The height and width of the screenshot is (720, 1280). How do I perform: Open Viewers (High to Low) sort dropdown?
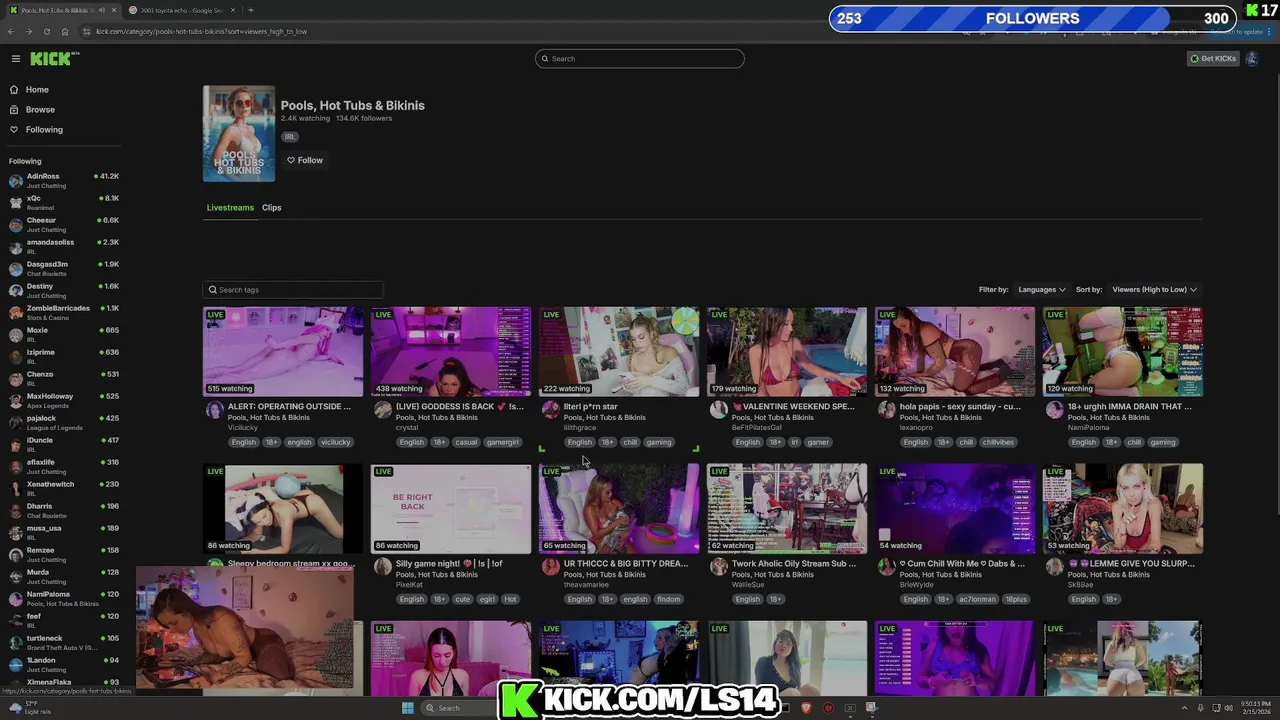coord(1155,289)
